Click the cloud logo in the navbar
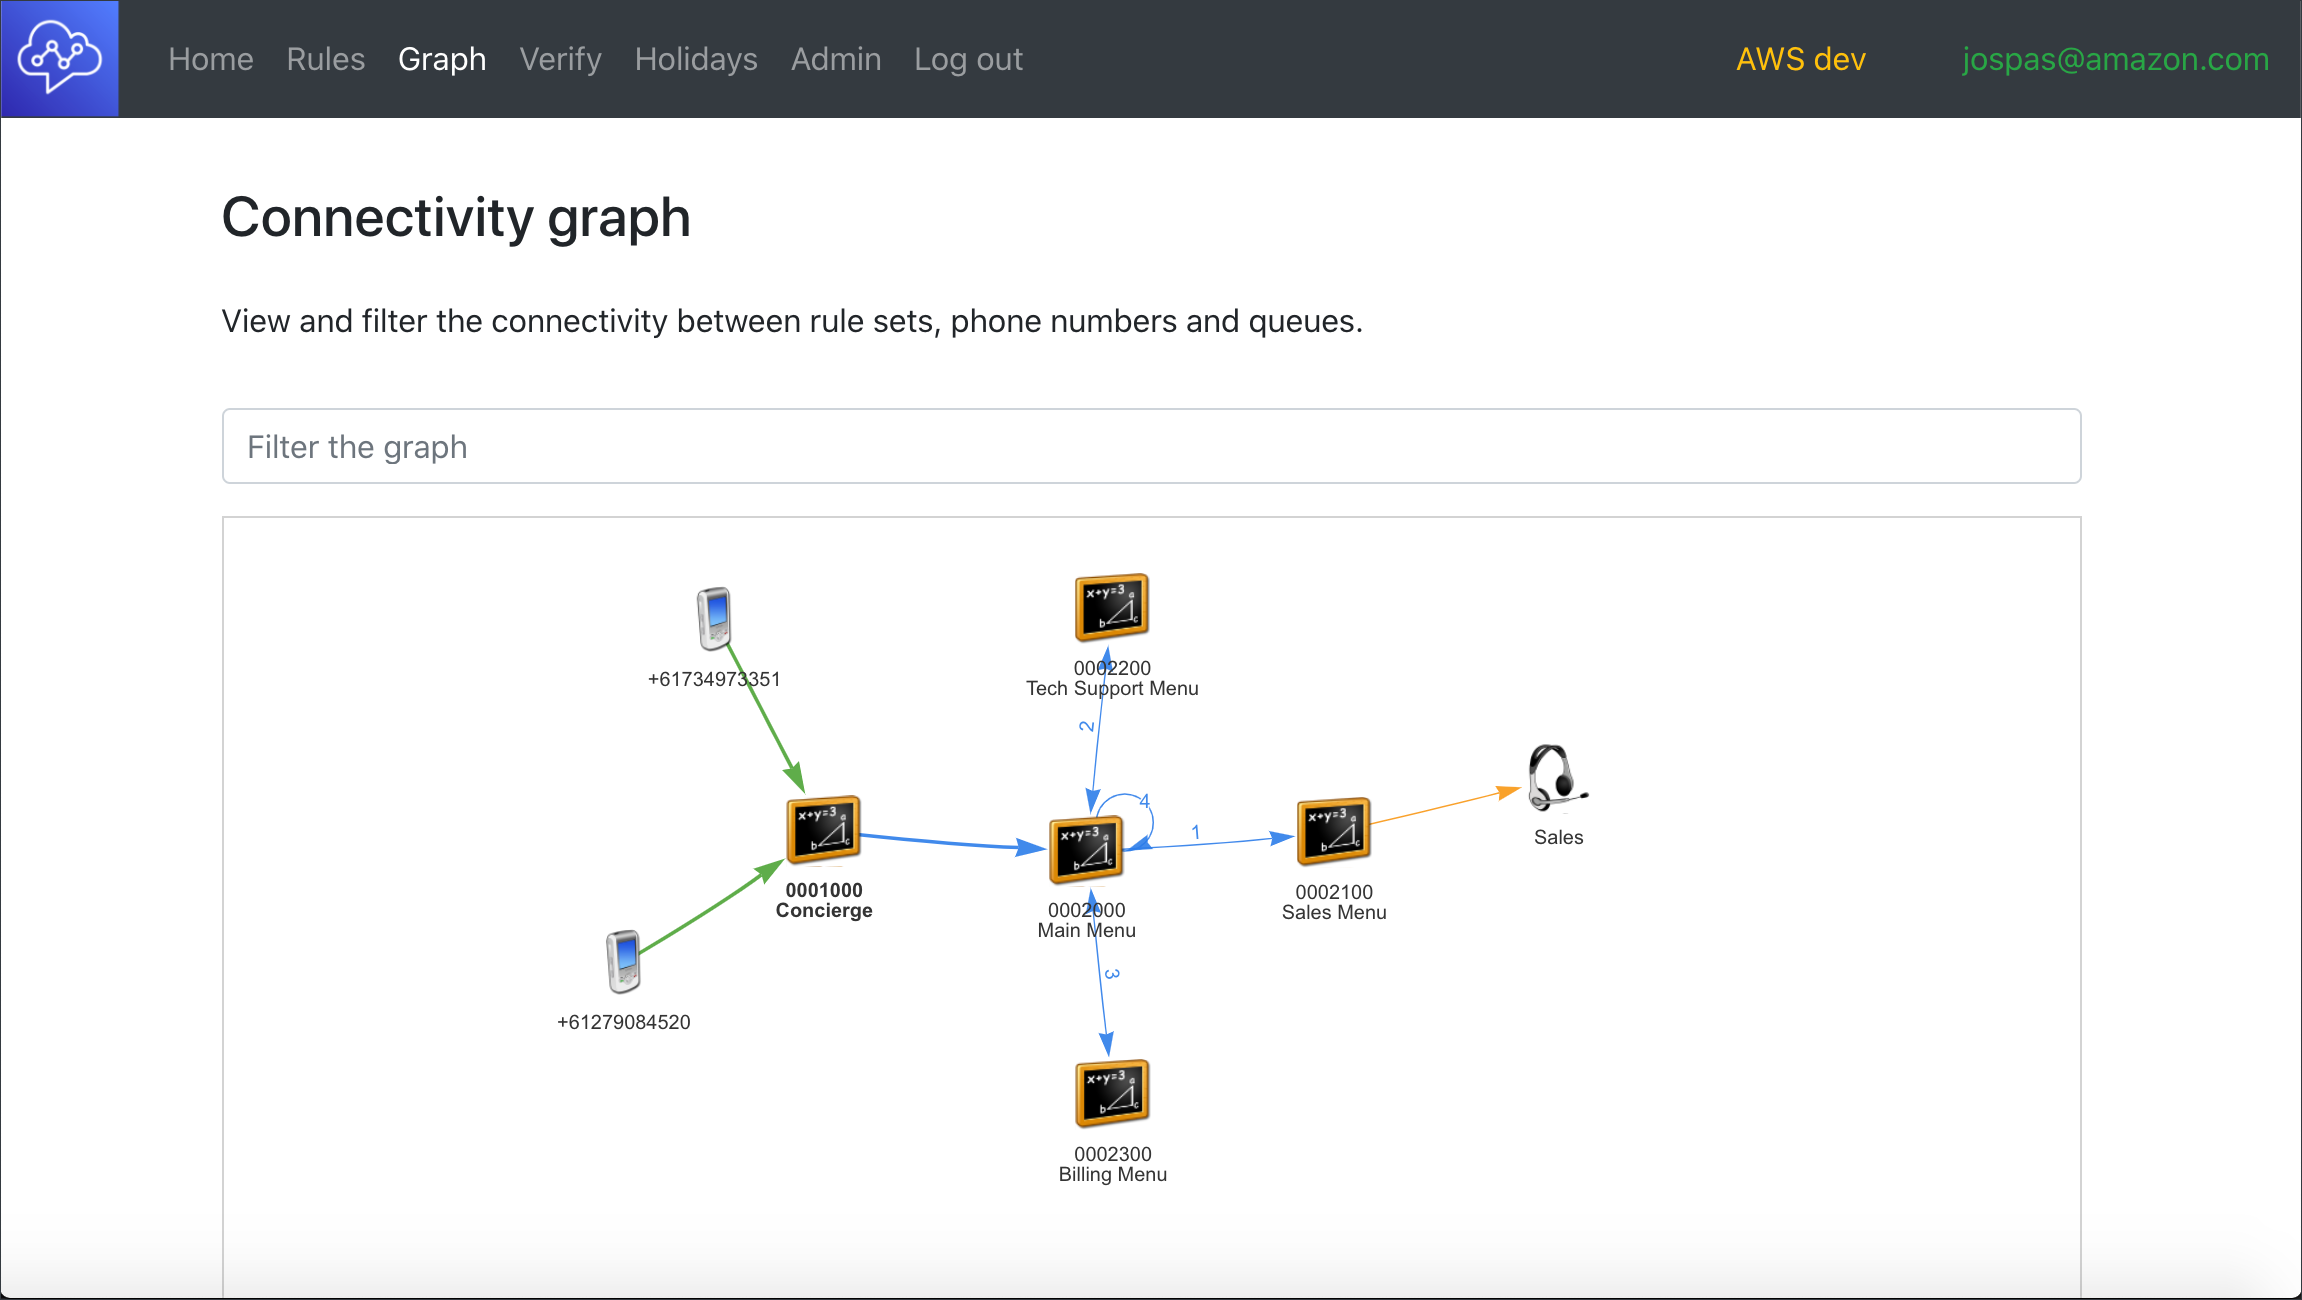Image resolution: width=2302 pixels, height=1300 pixels. coord(60,59)
